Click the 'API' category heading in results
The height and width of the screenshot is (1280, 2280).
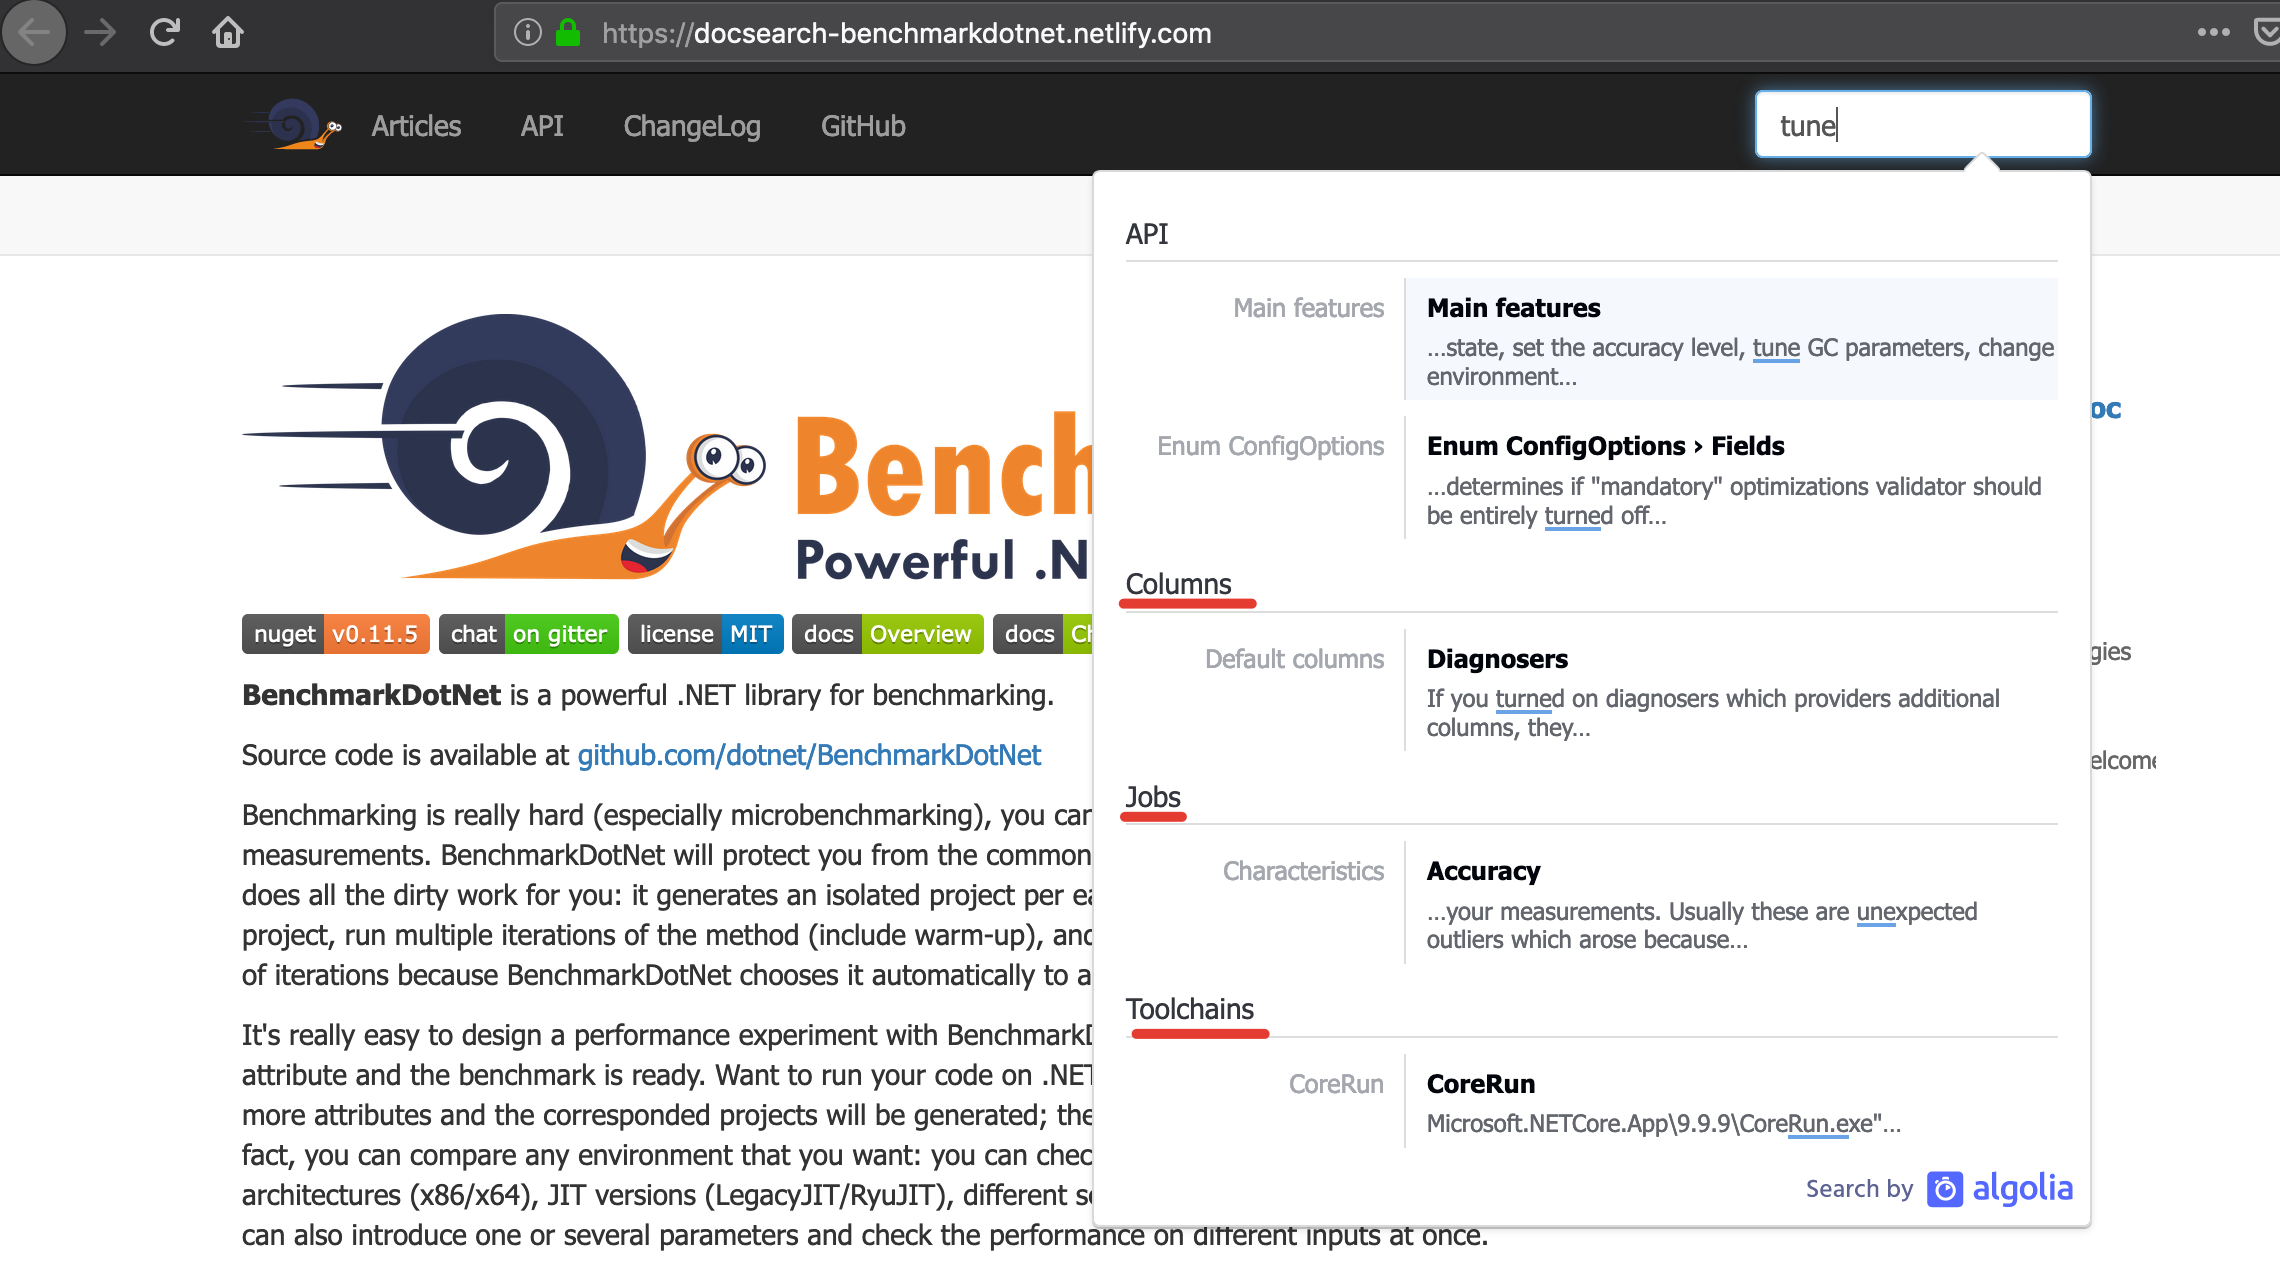coord(1147,234)
